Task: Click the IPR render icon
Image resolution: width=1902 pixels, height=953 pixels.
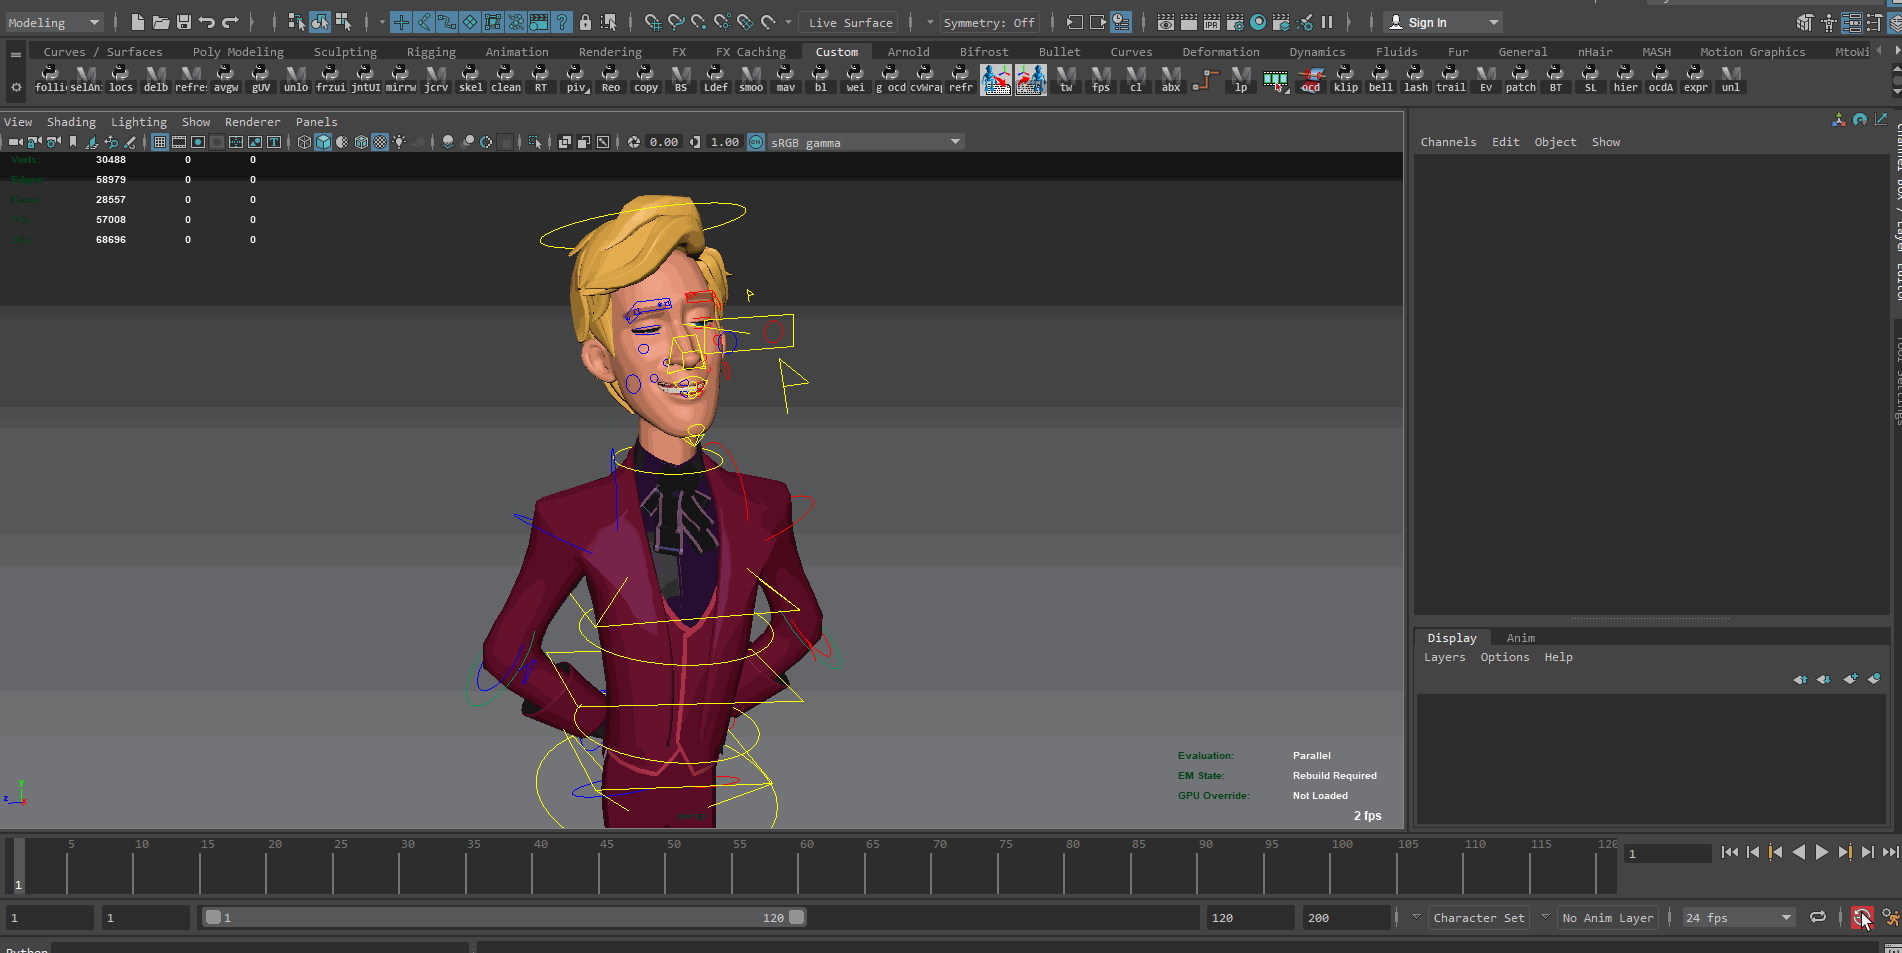Action: 1212,22
